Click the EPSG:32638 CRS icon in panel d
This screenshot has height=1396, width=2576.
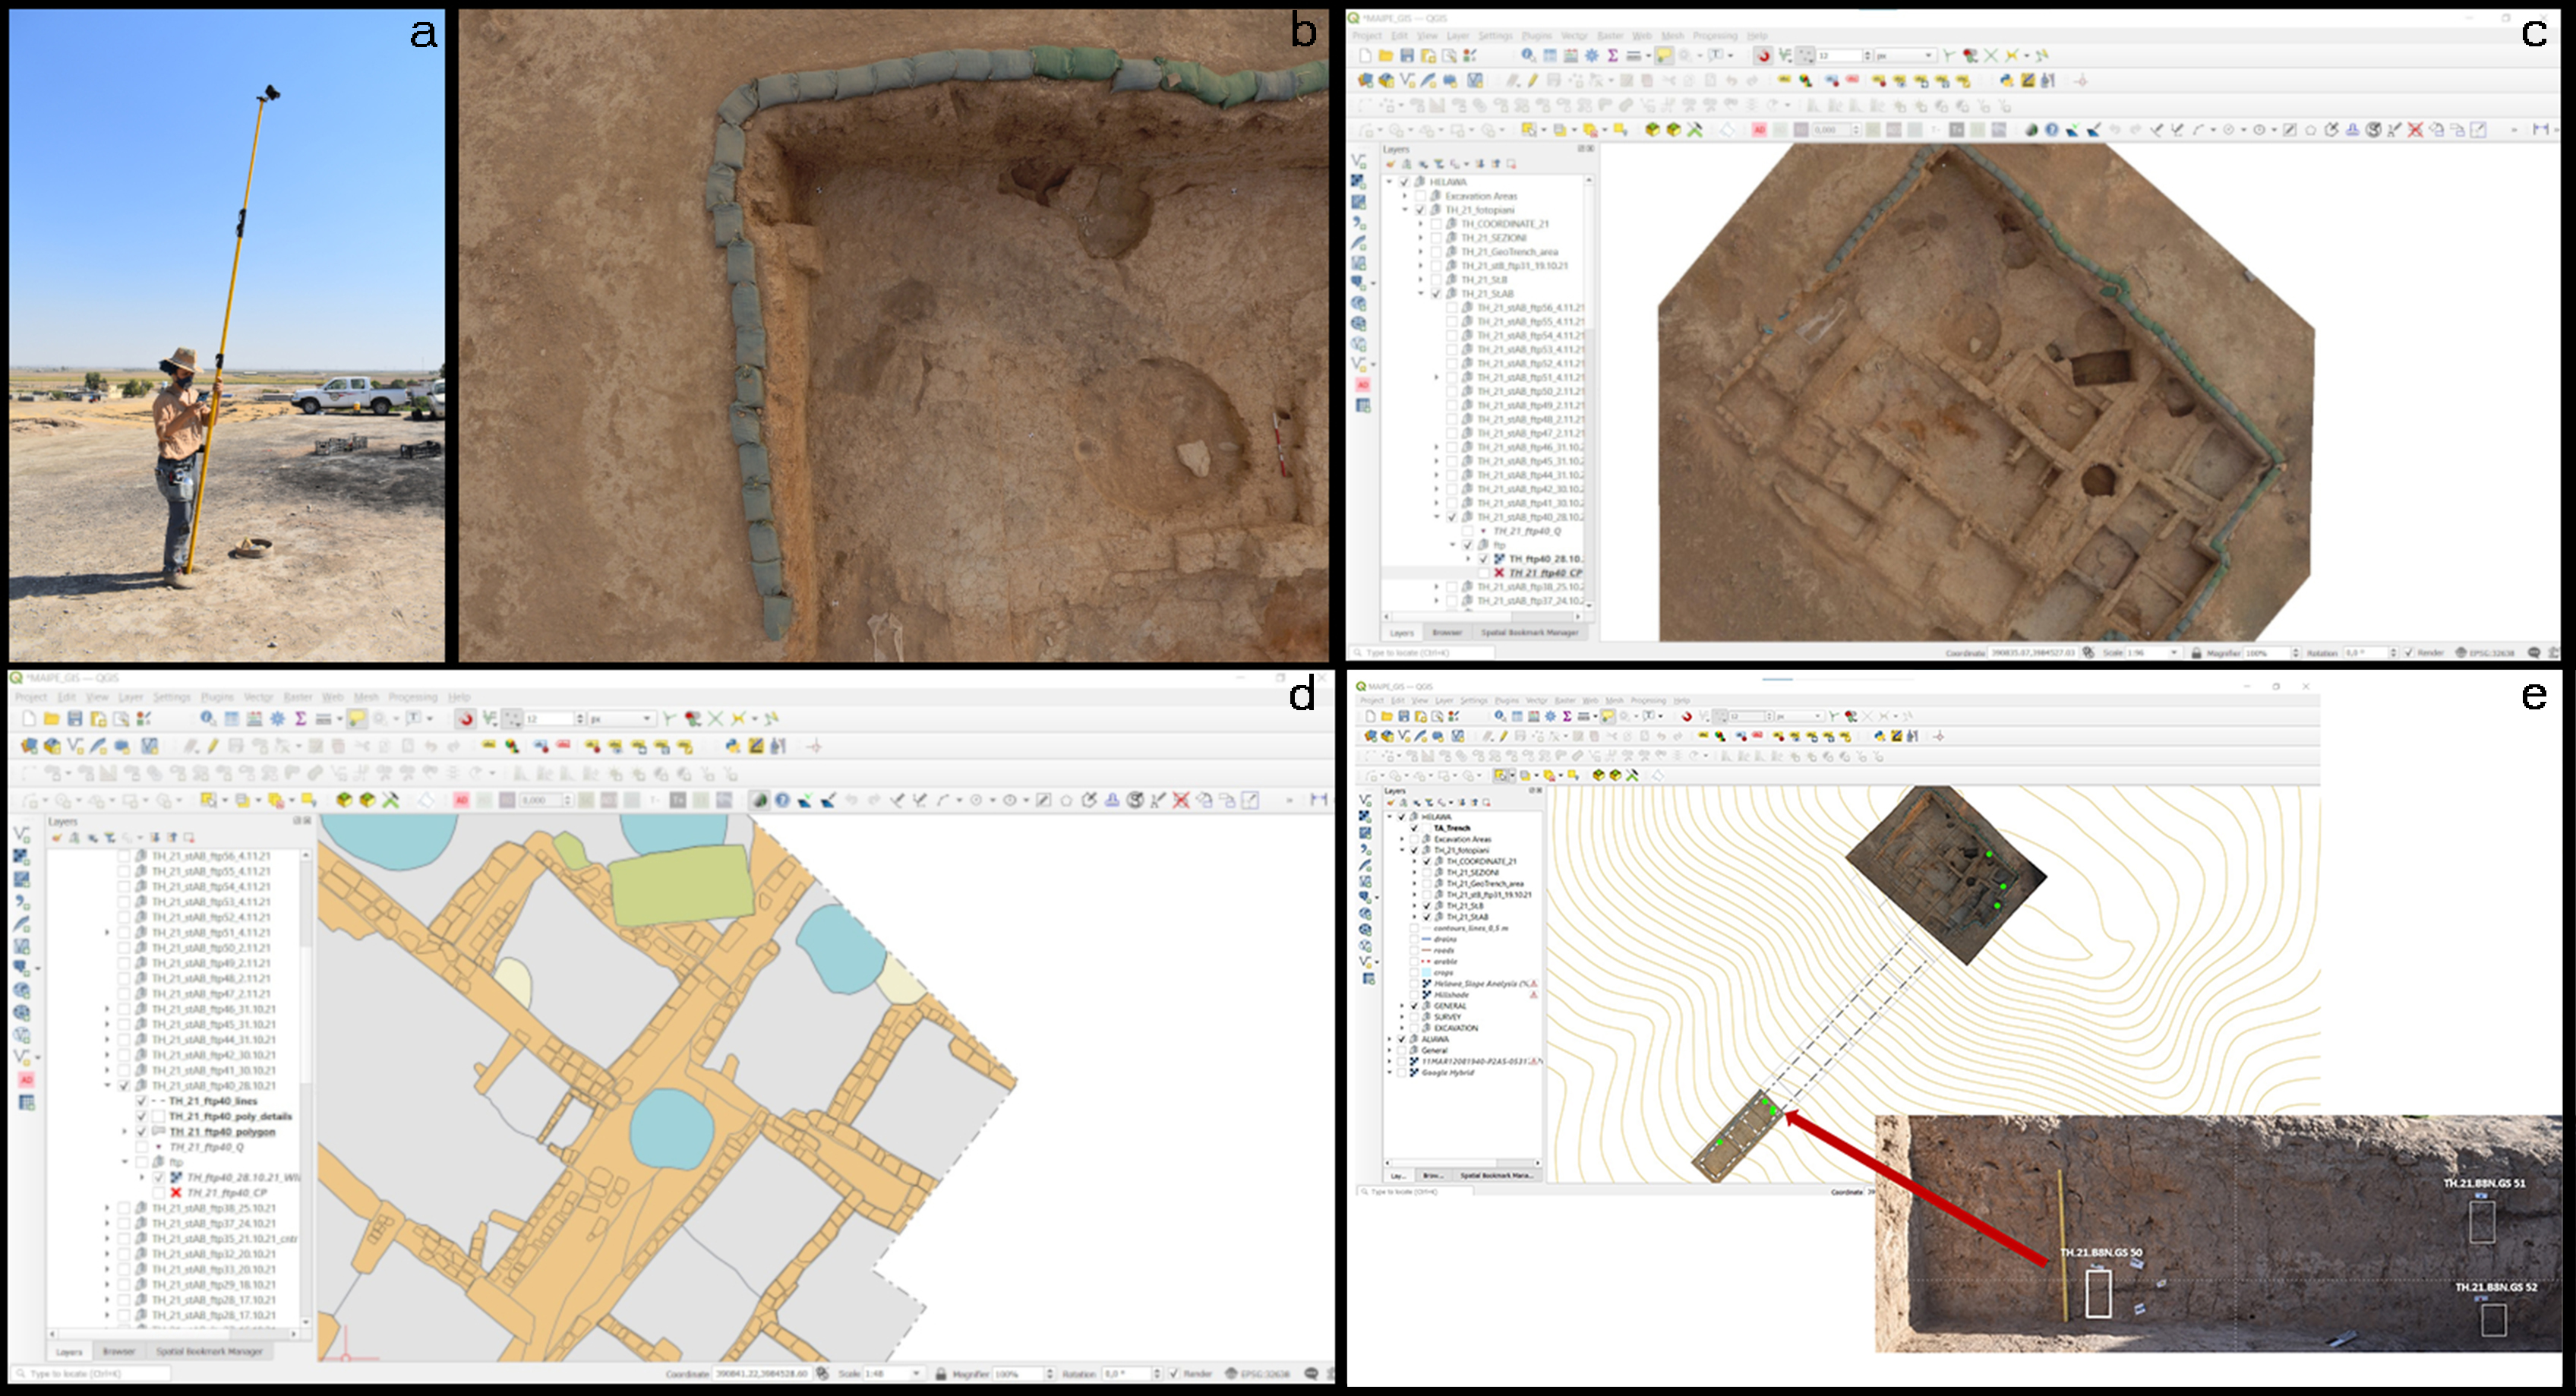1232,1374
